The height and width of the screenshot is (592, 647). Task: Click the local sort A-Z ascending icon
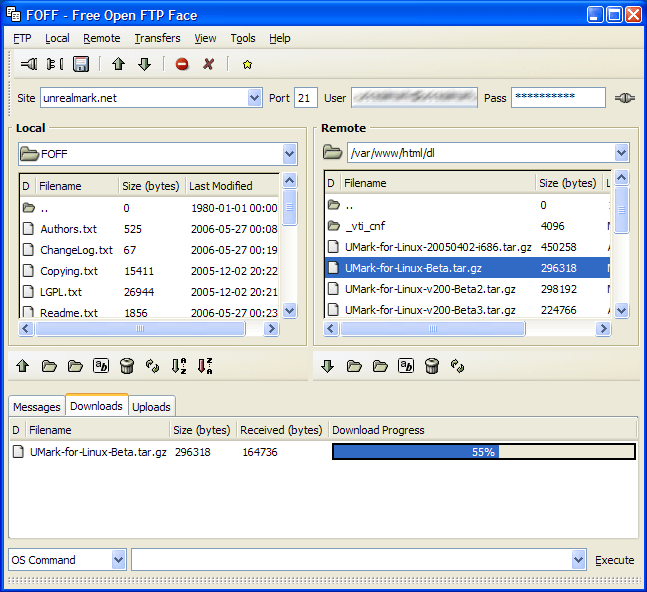click(x=179, y=366)
